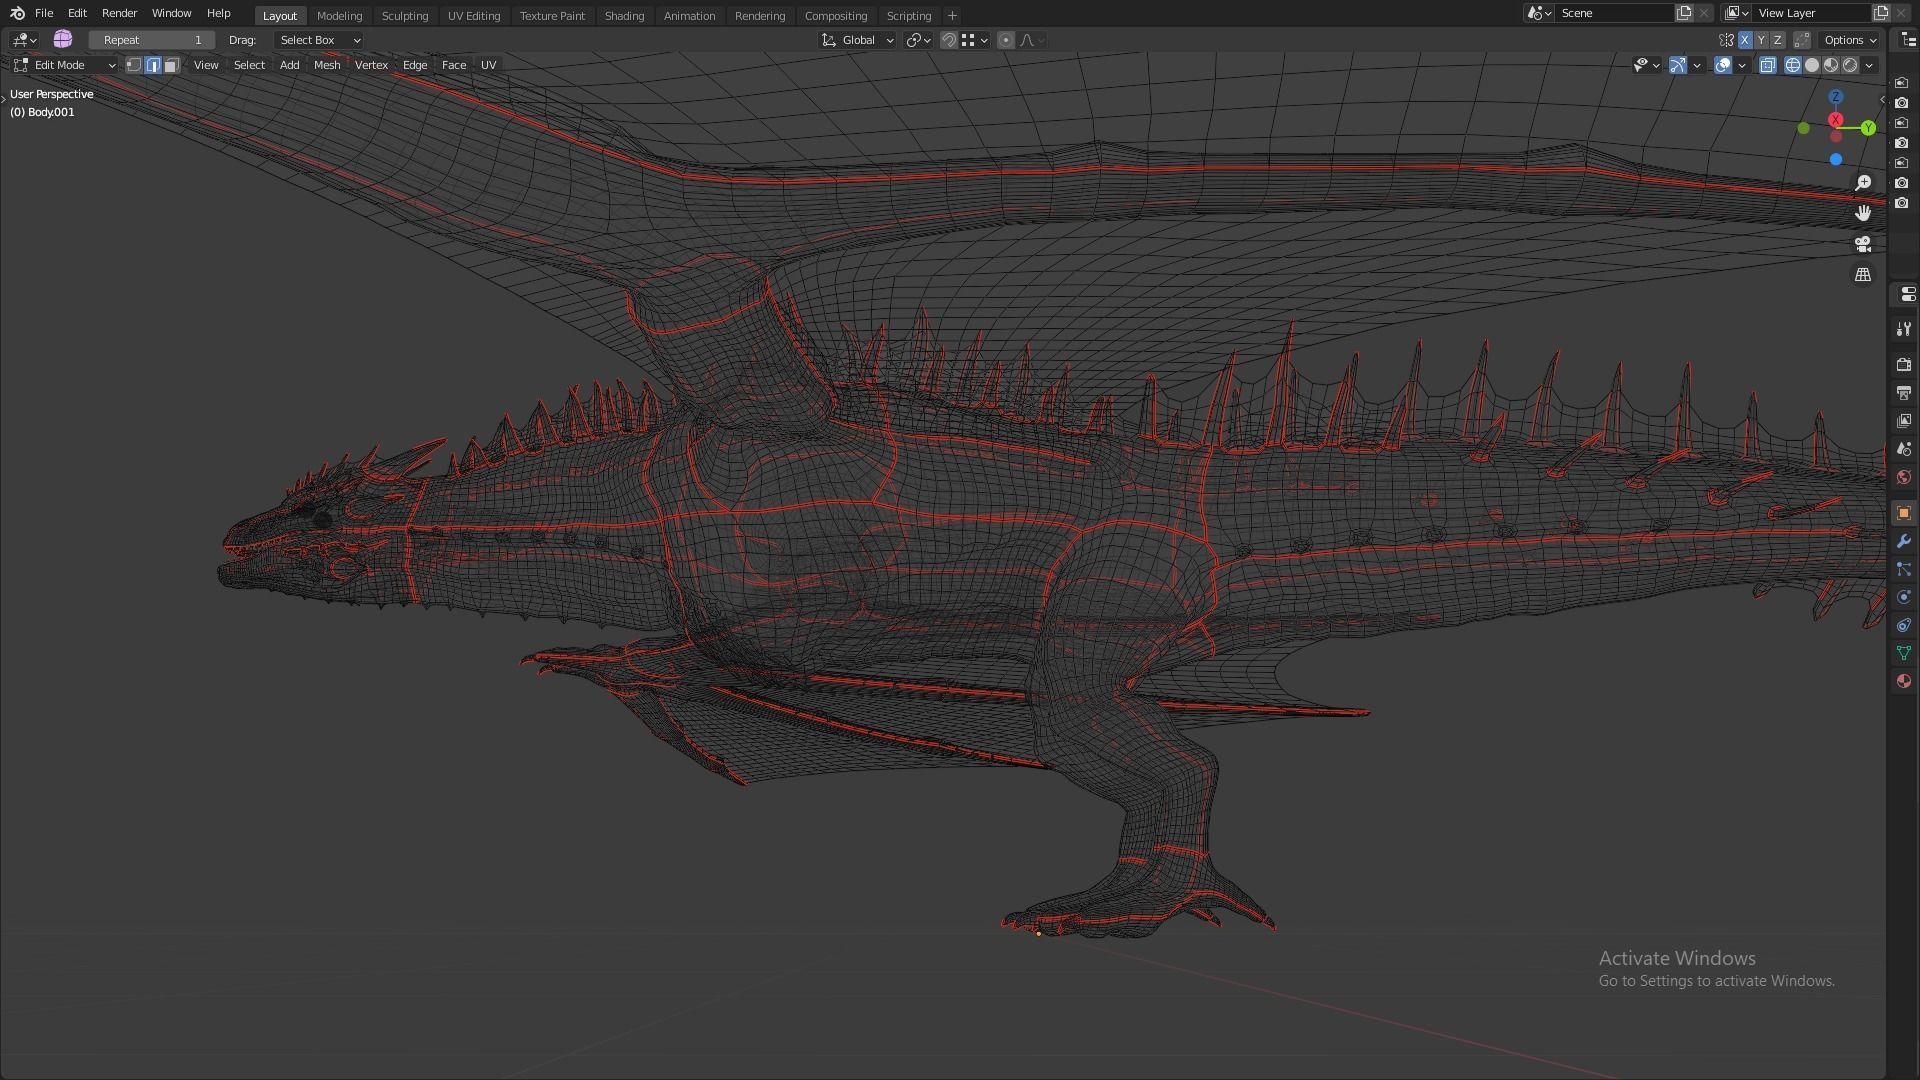The height and width of the screenshot is (1080, 1920).
Task: Toggle proportional editing
Action: point(1006,40)
